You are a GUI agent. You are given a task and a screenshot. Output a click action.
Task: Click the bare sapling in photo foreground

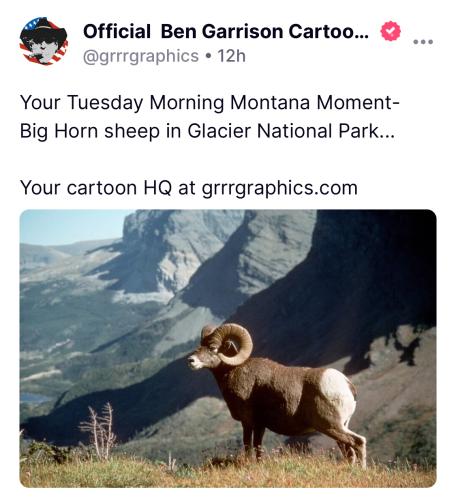(99, 431)
